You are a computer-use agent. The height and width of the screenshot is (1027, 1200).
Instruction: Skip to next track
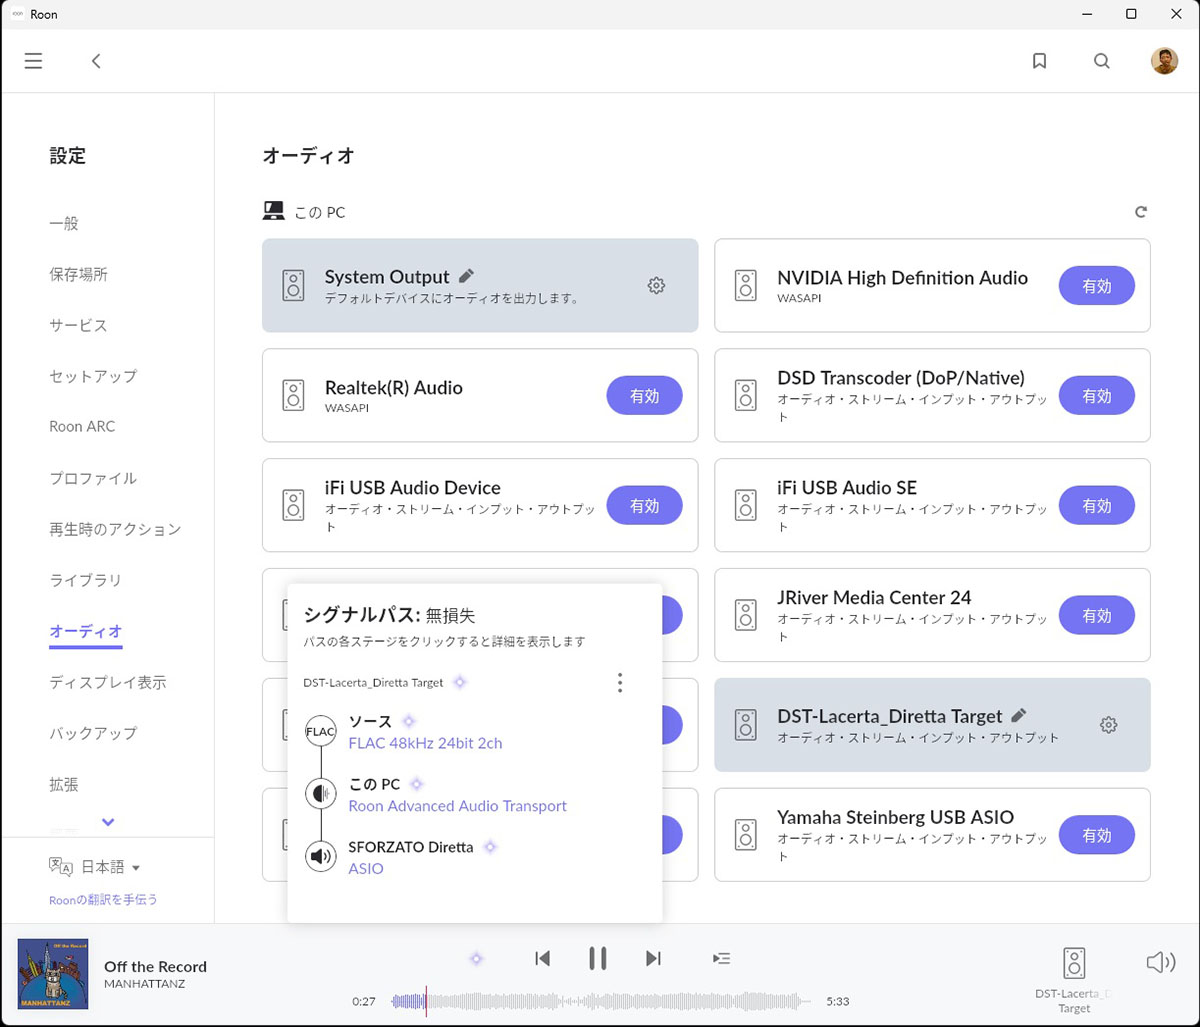coord(653,959)
